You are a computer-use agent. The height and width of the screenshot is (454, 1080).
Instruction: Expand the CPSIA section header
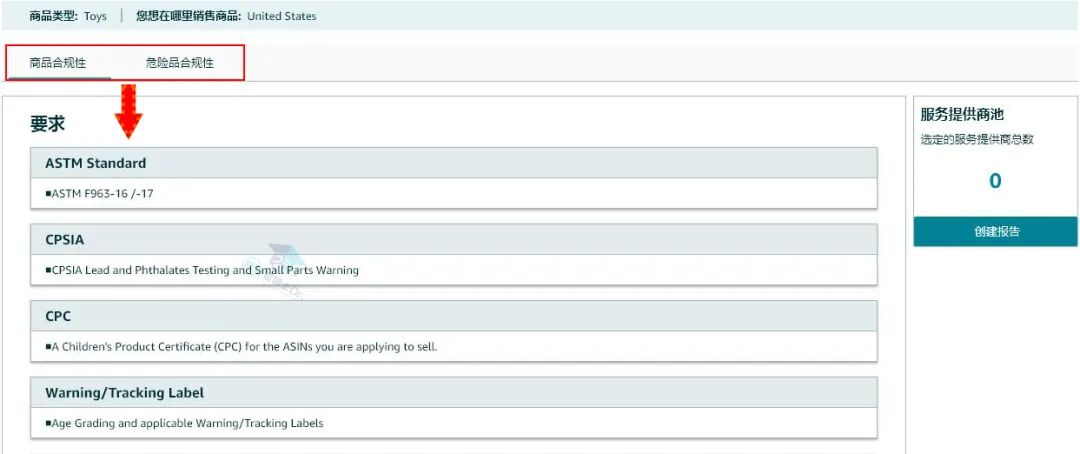tap(454, 240)
